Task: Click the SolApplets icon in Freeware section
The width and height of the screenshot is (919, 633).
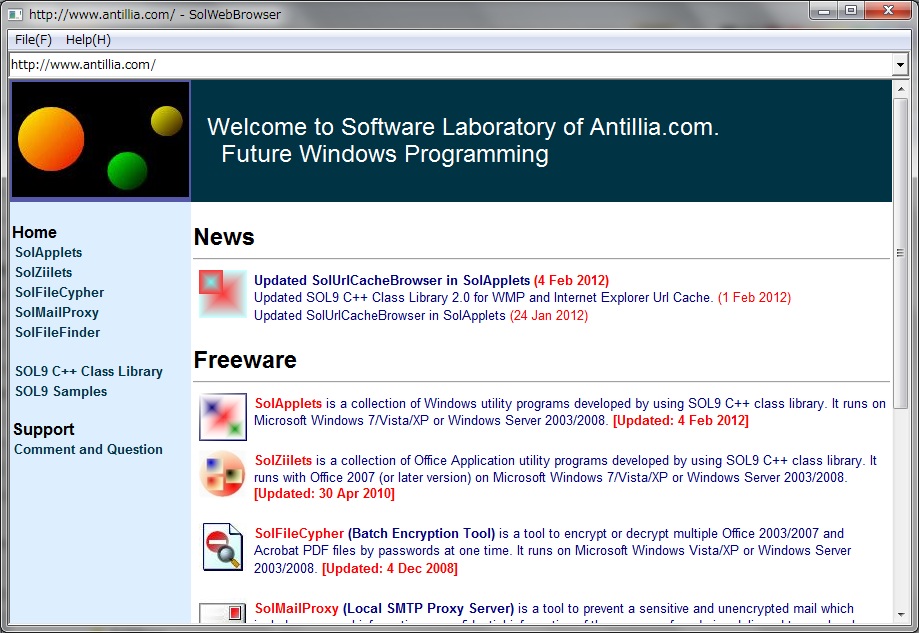Action: [x=223, y=417]
